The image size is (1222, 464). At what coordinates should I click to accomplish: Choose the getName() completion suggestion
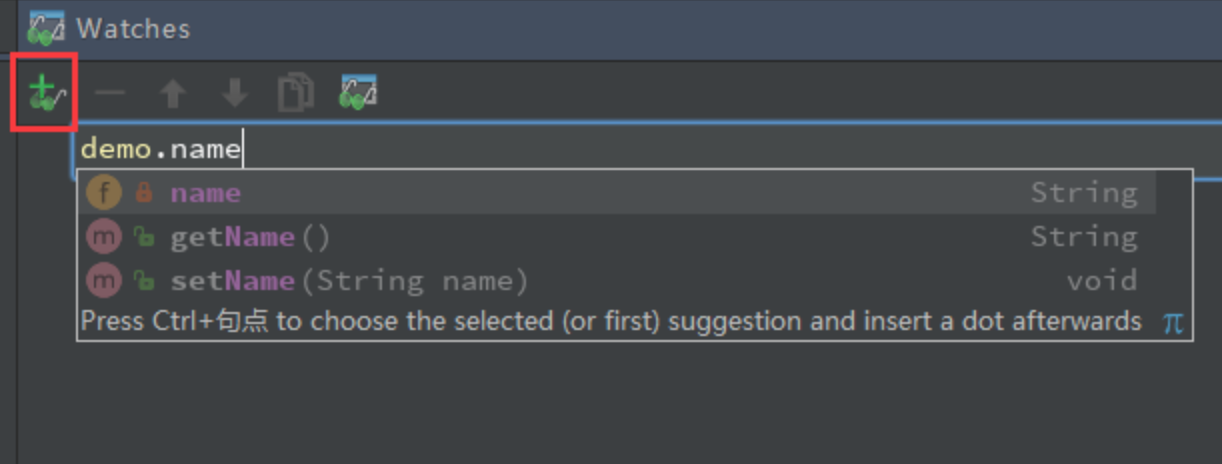pyautogui.click(x=618, y=237)
